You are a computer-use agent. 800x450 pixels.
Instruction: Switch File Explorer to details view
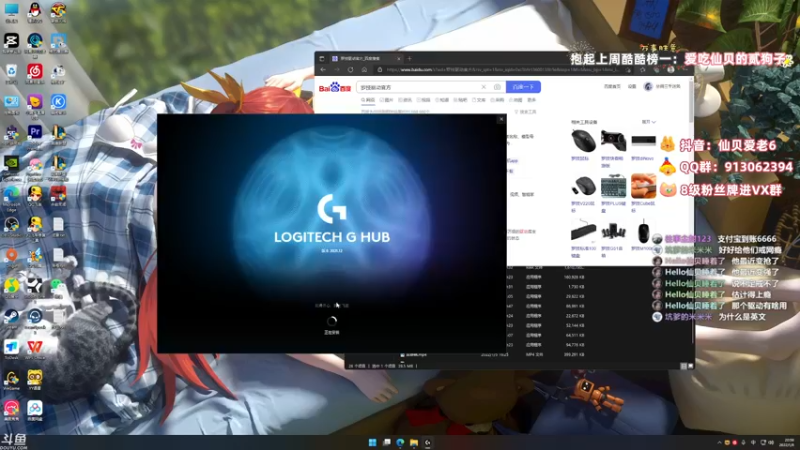(684, 366)
